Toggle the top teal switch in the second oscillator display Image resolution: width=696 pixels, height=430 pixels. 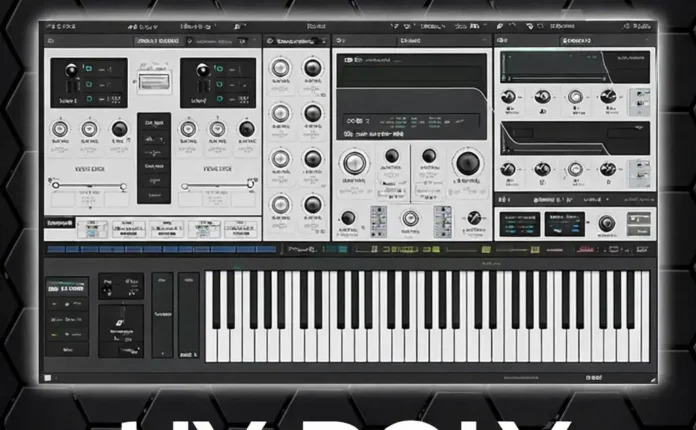pyautogui.click(x=219, y=69)
